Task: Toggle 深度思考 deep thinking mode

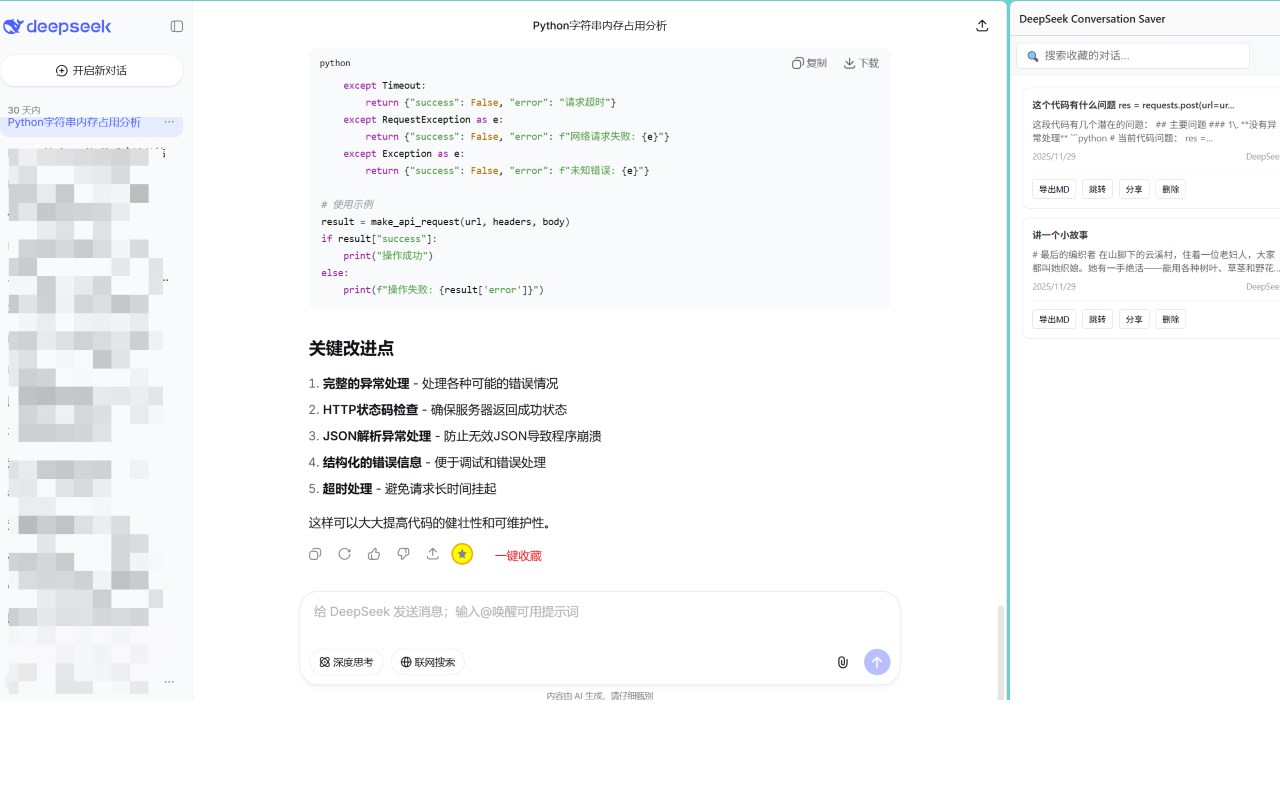Action: (x=346, y=662)
